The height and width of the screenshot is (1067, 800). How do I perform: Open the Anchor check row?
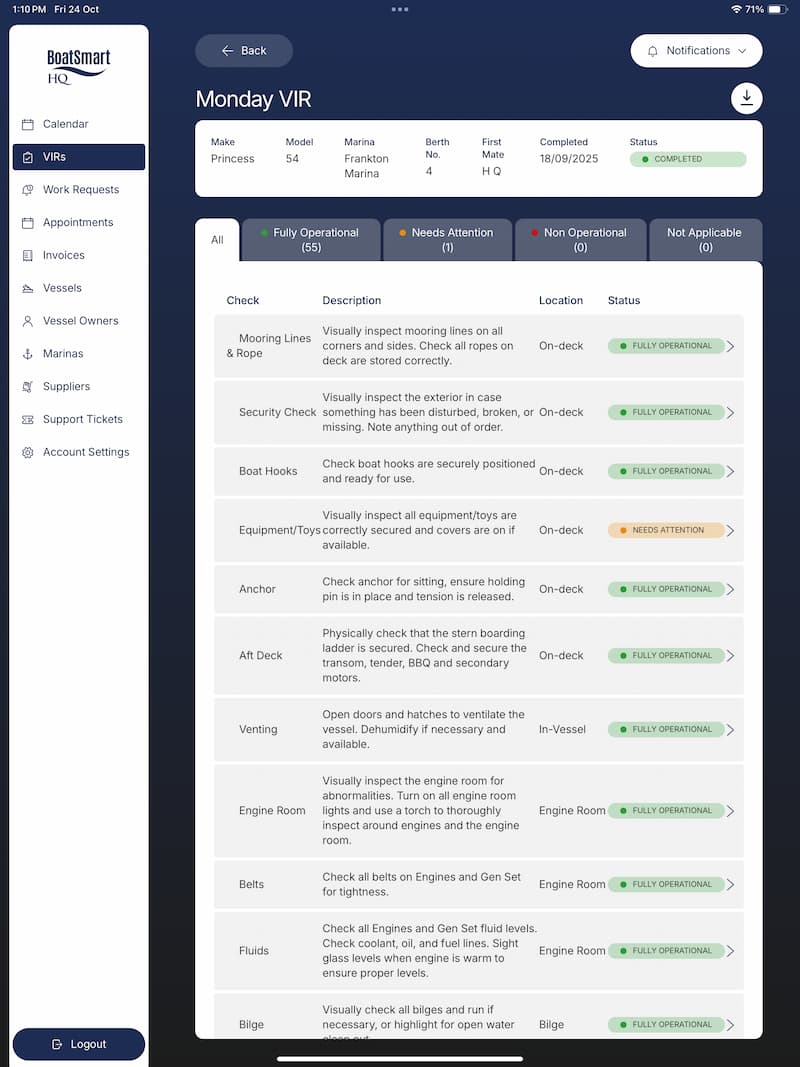(x=478, y=589)
